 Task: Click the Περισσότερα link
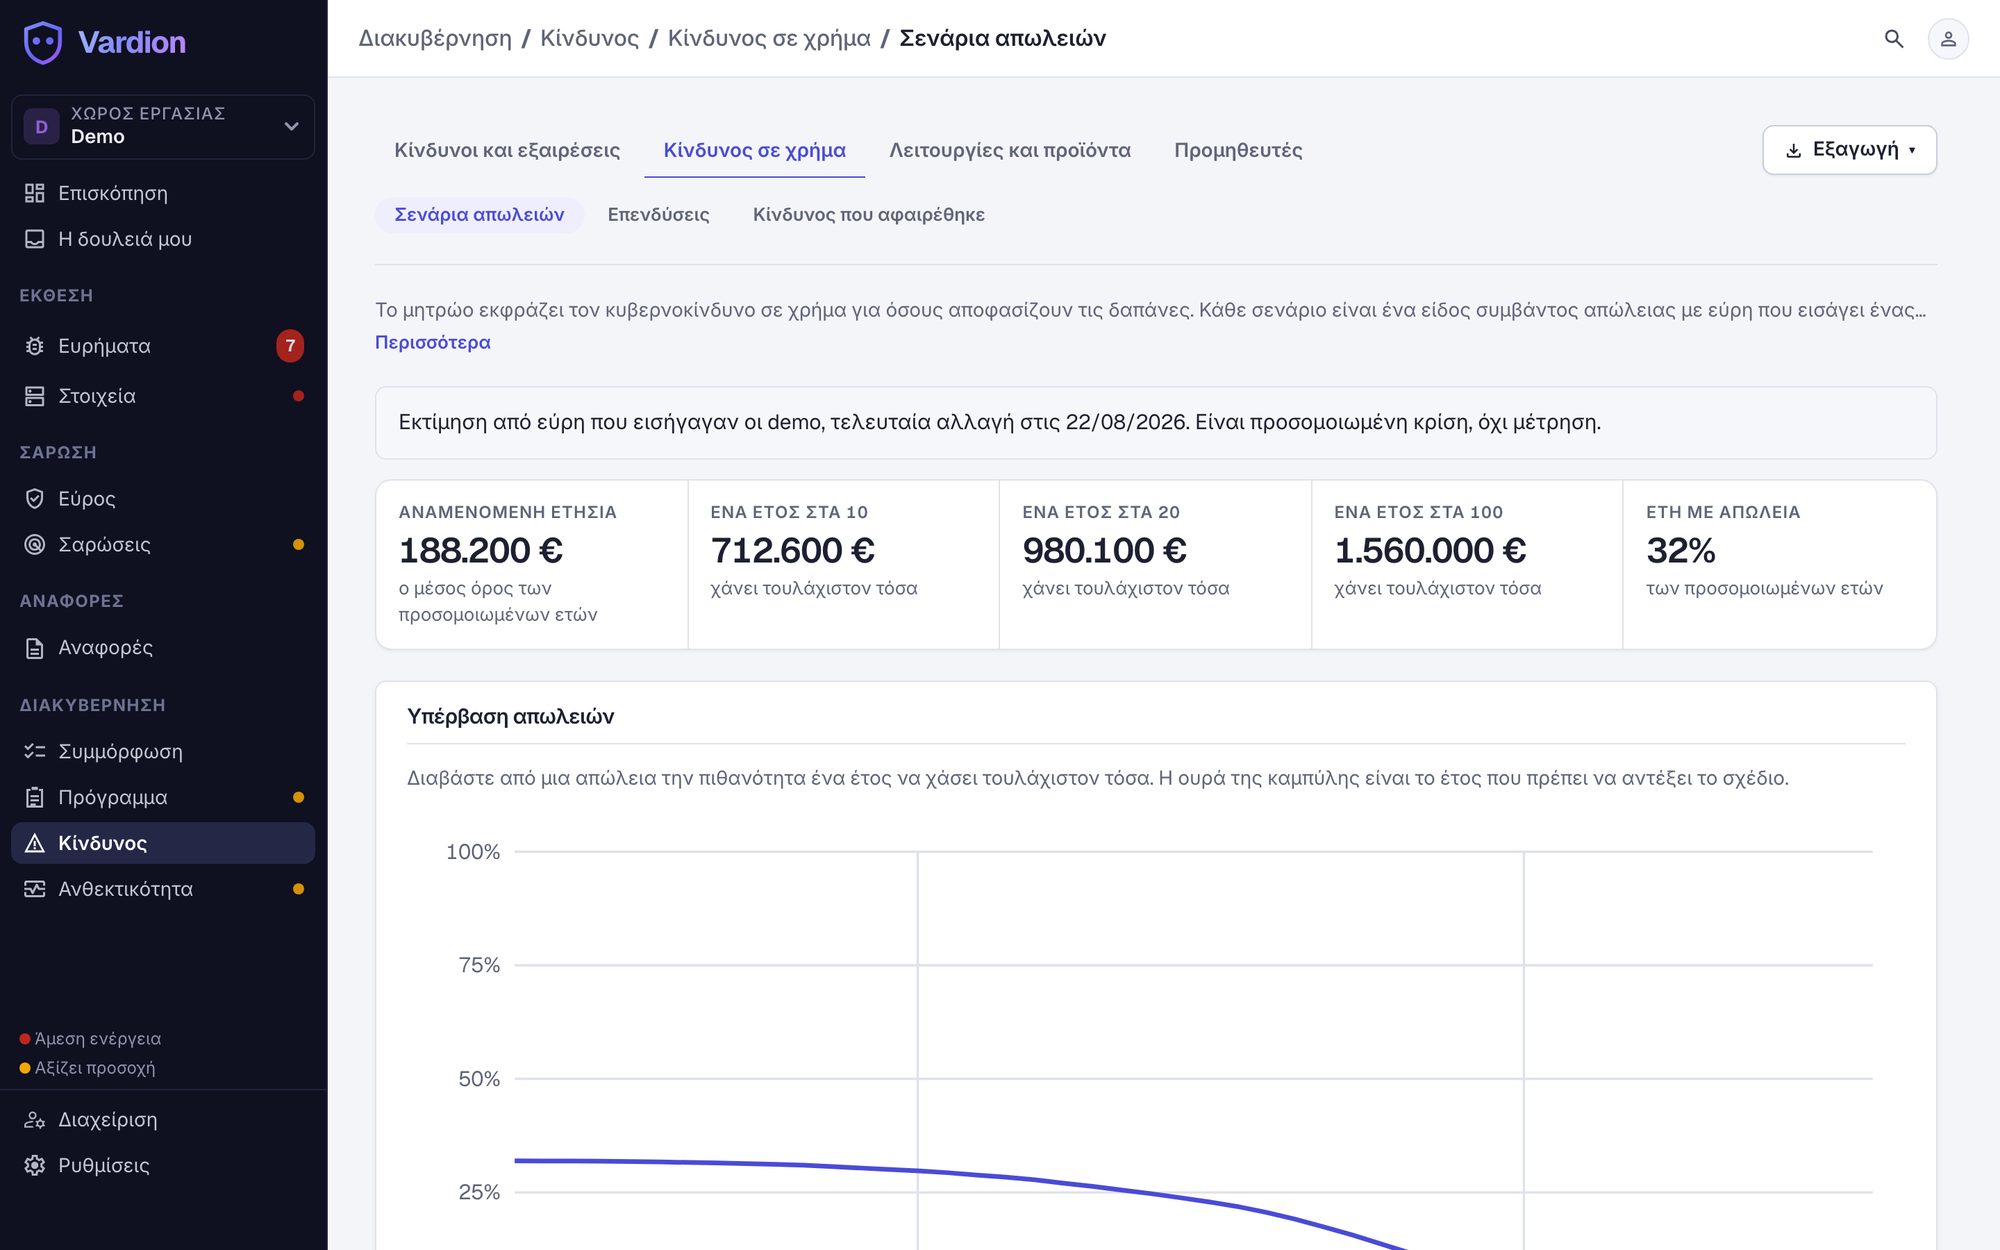click(x=433, y=342)
